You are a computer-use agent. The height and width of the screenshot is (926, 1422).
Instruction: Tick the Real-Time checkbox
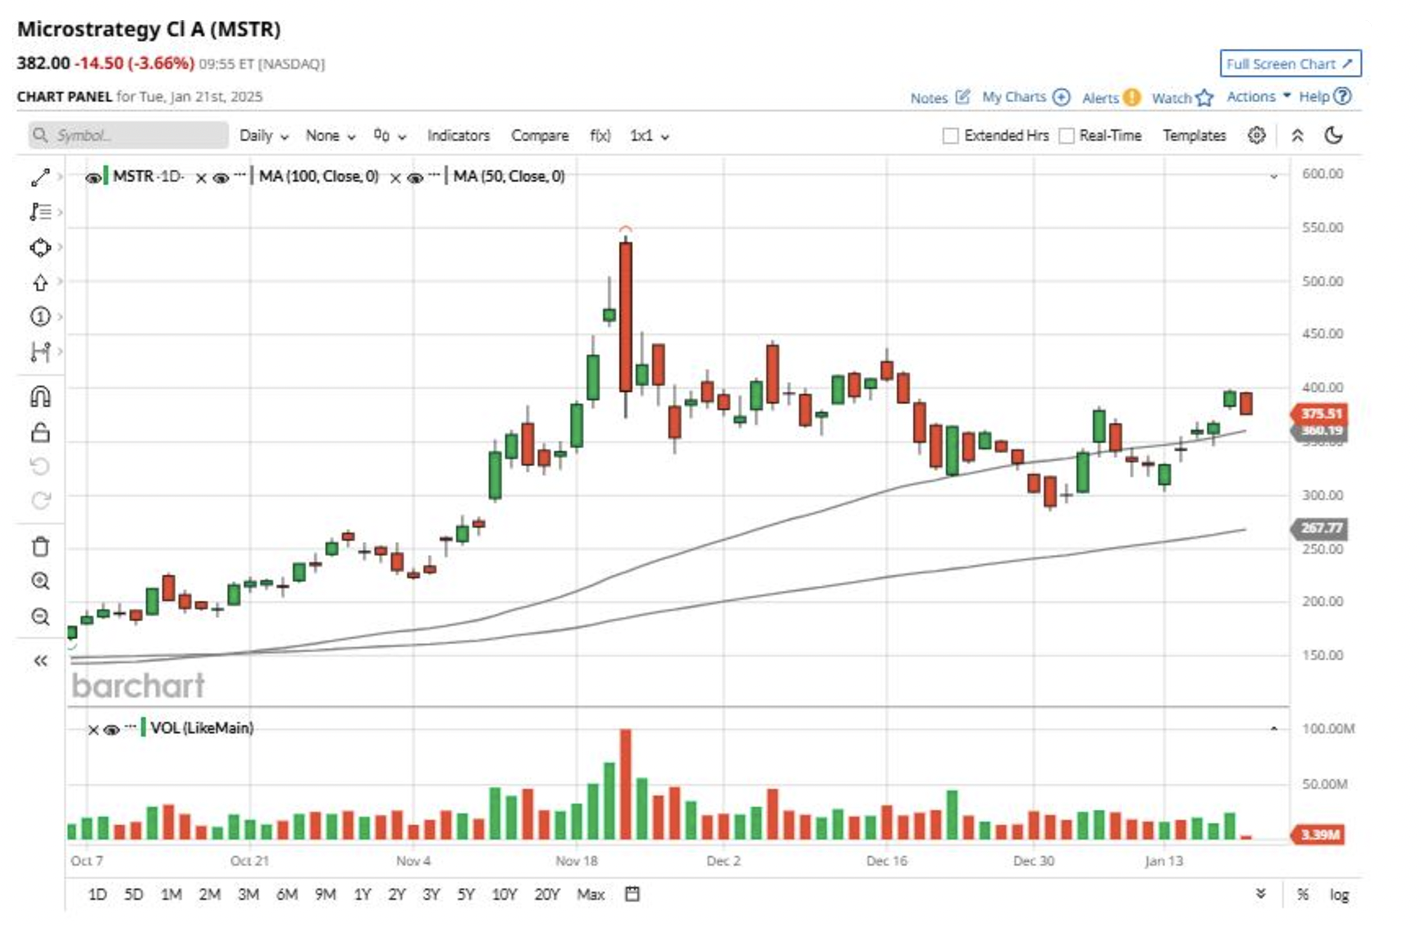[1067, 136]
